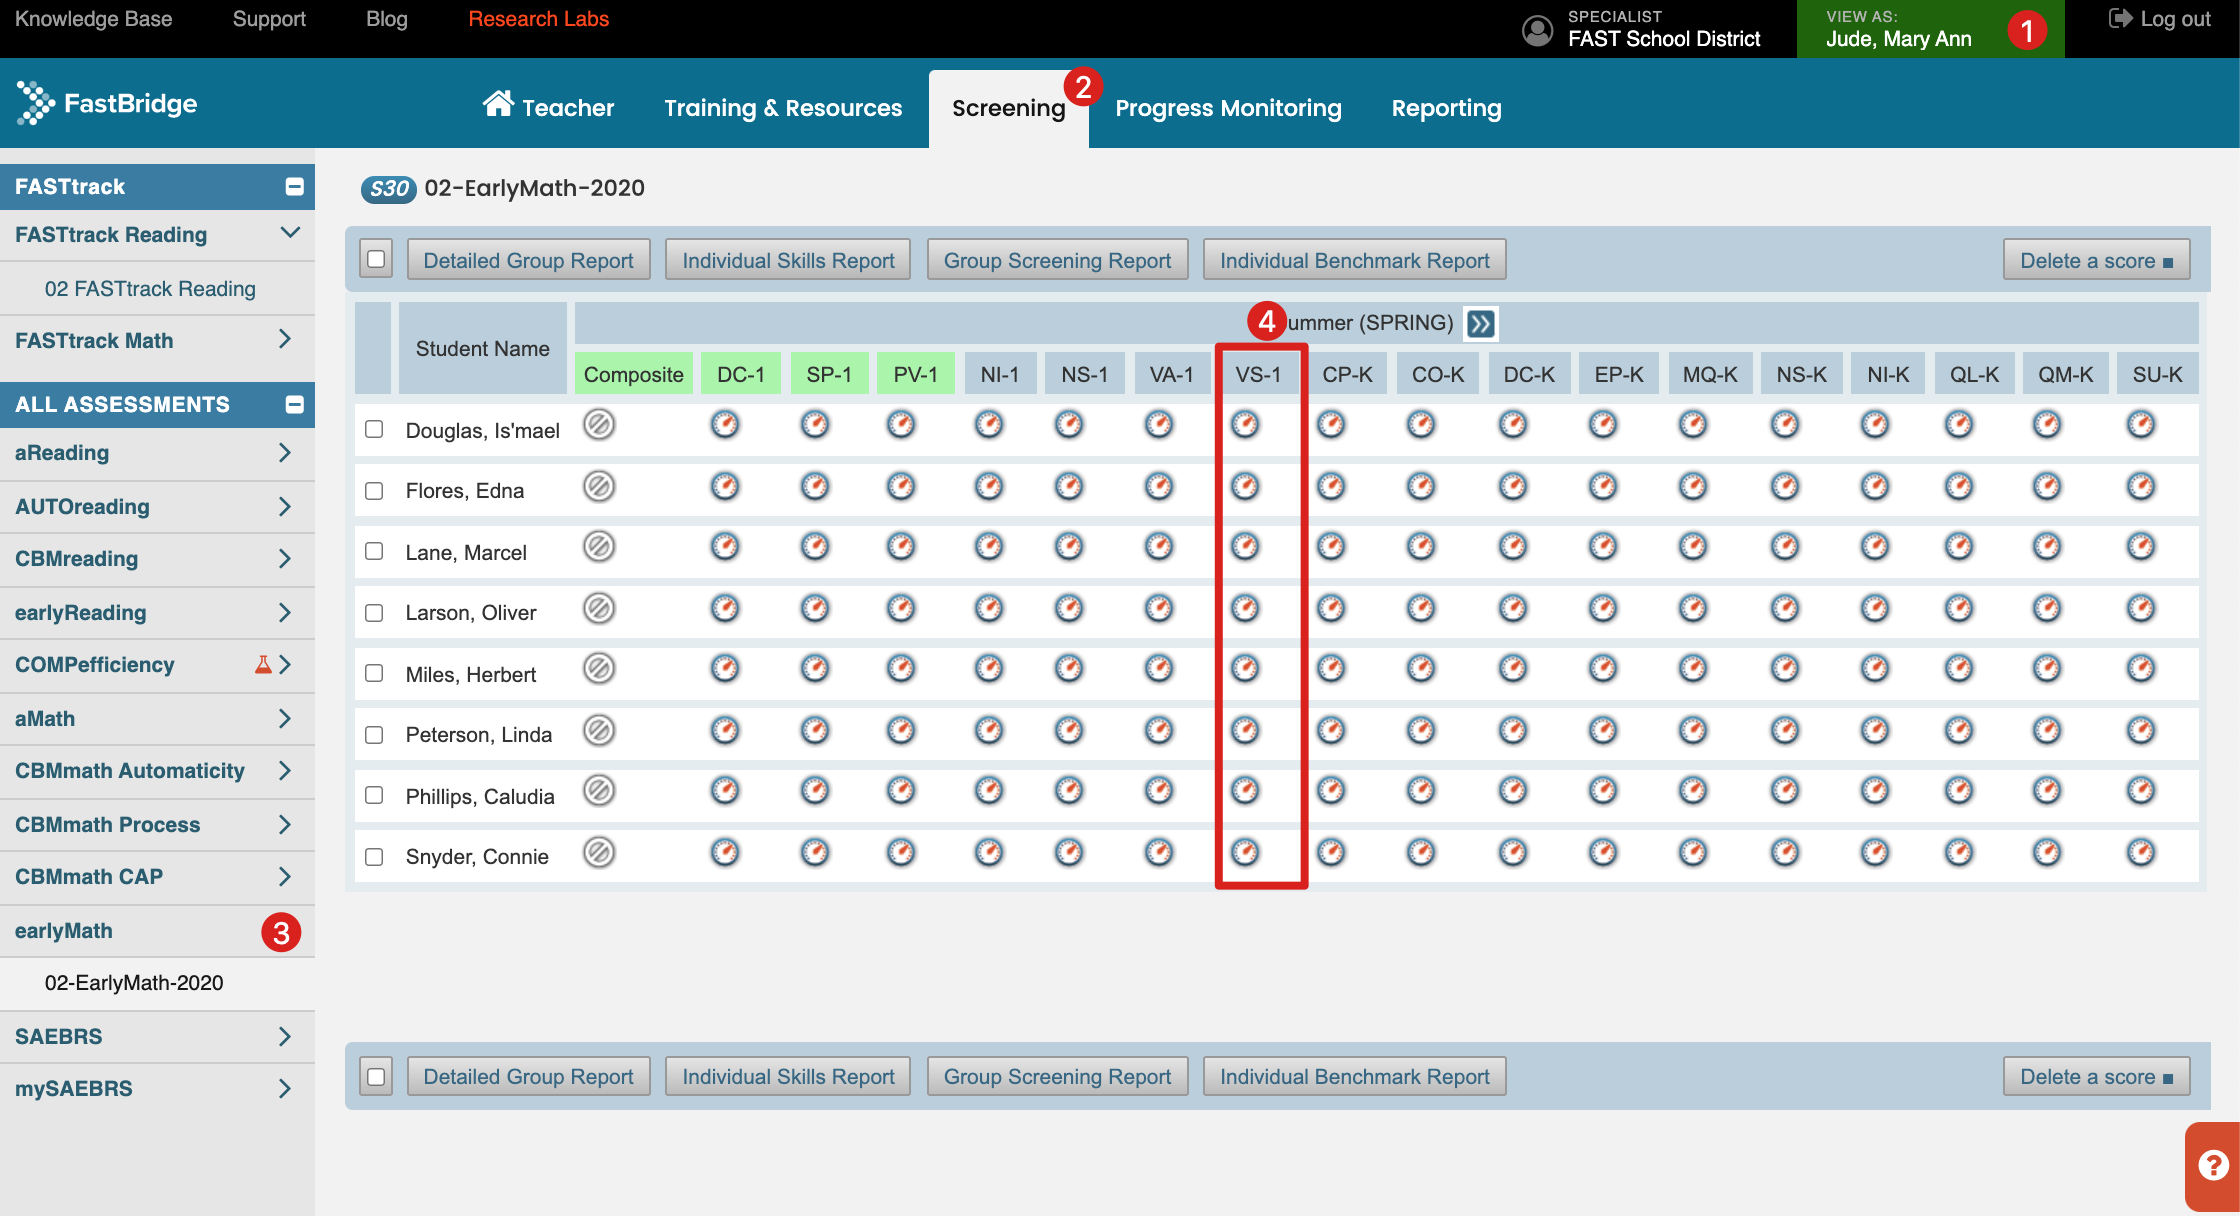
Task: Start PV-1 assessment for Lane, Marcel
Action: coord(901,547)
